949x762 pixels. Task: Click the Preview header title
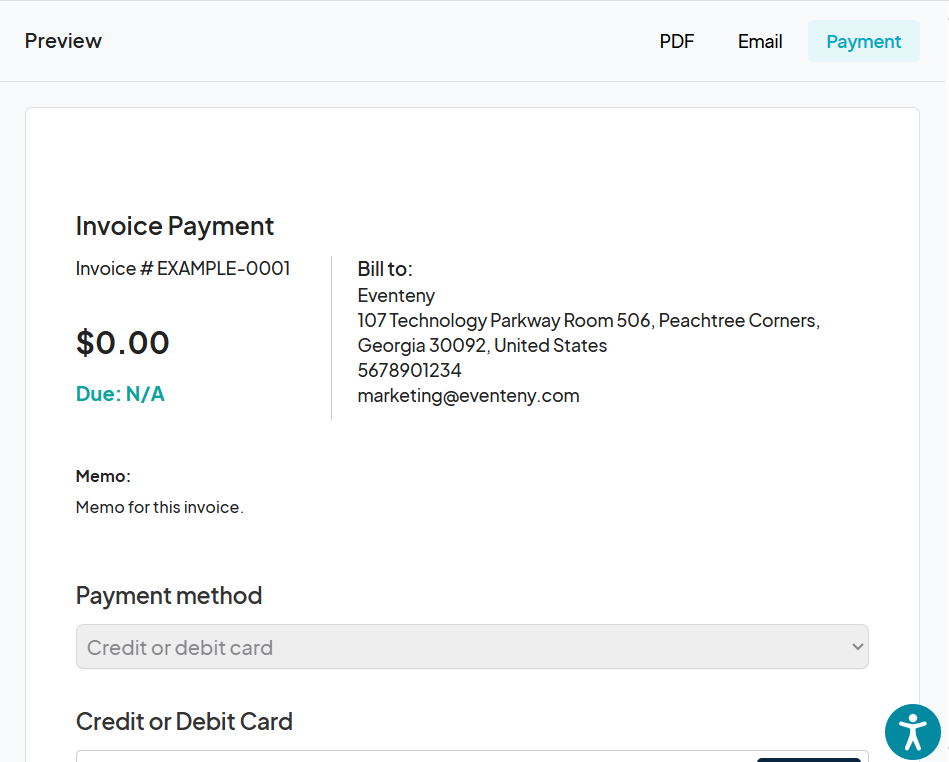(63, 41)
